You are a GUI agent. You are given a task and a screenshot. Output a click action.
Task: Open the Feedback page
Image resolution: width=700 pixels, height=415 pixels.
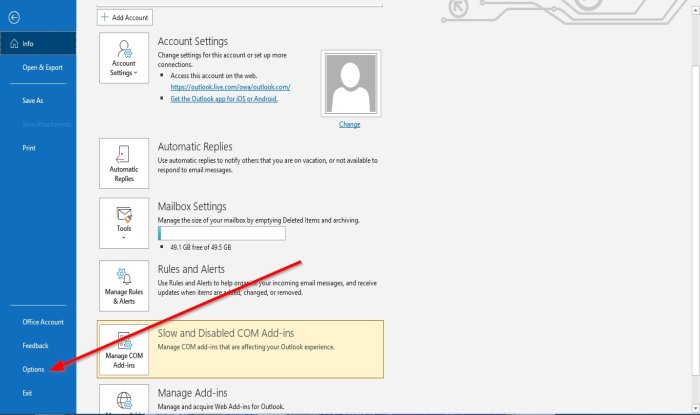pos(35,345)
